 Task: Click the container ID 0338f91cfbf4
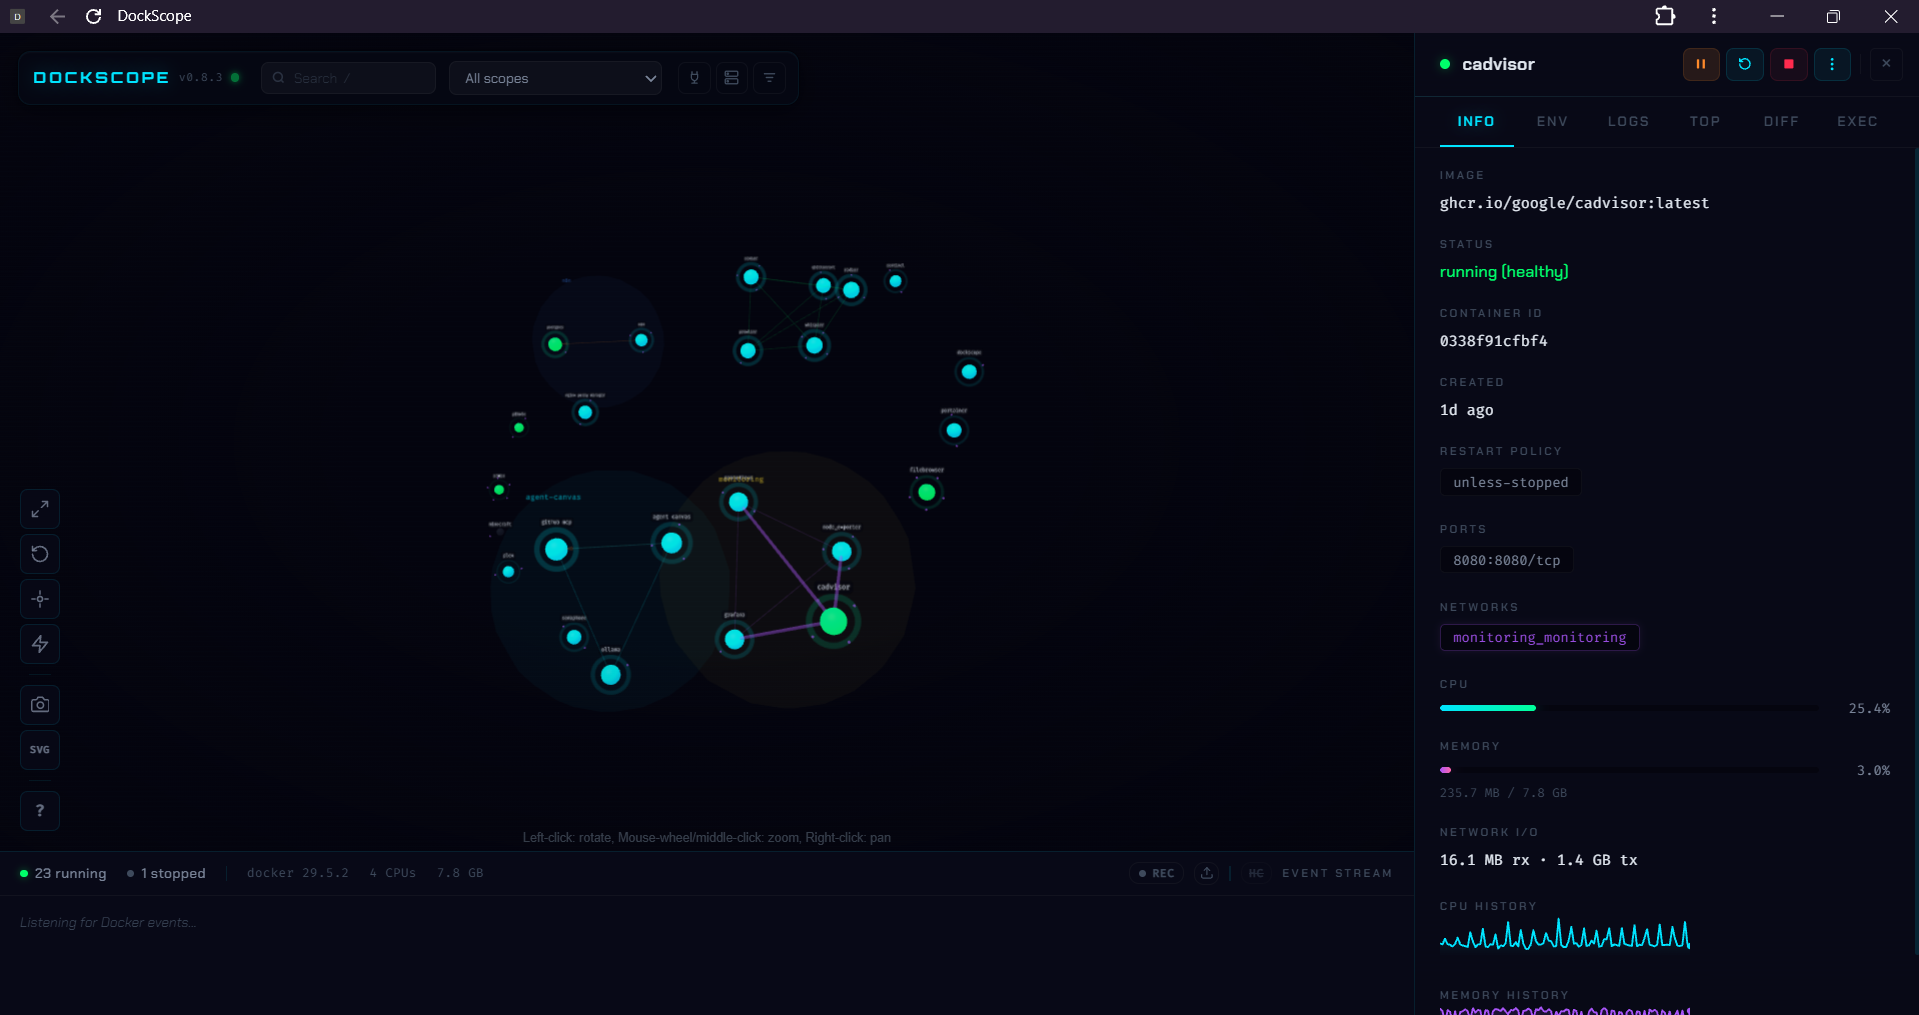1493,341
